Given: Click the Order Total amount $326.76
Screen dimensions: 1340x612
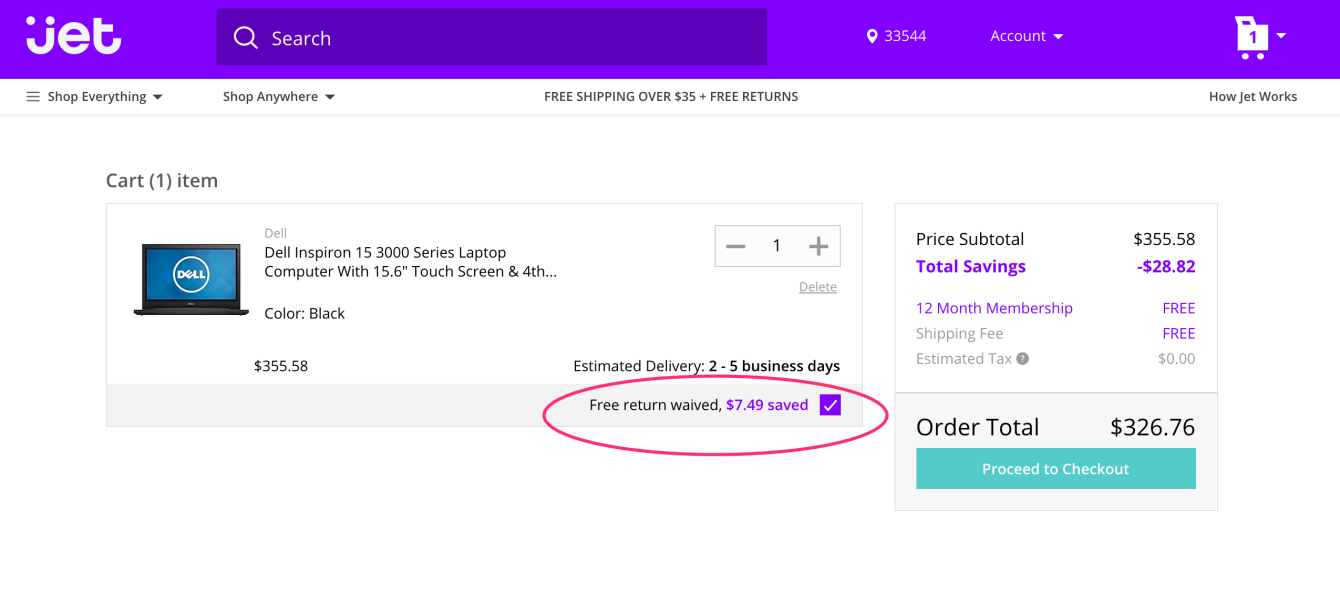Looking at the screenshot, I should click(x=1153, y=427).
